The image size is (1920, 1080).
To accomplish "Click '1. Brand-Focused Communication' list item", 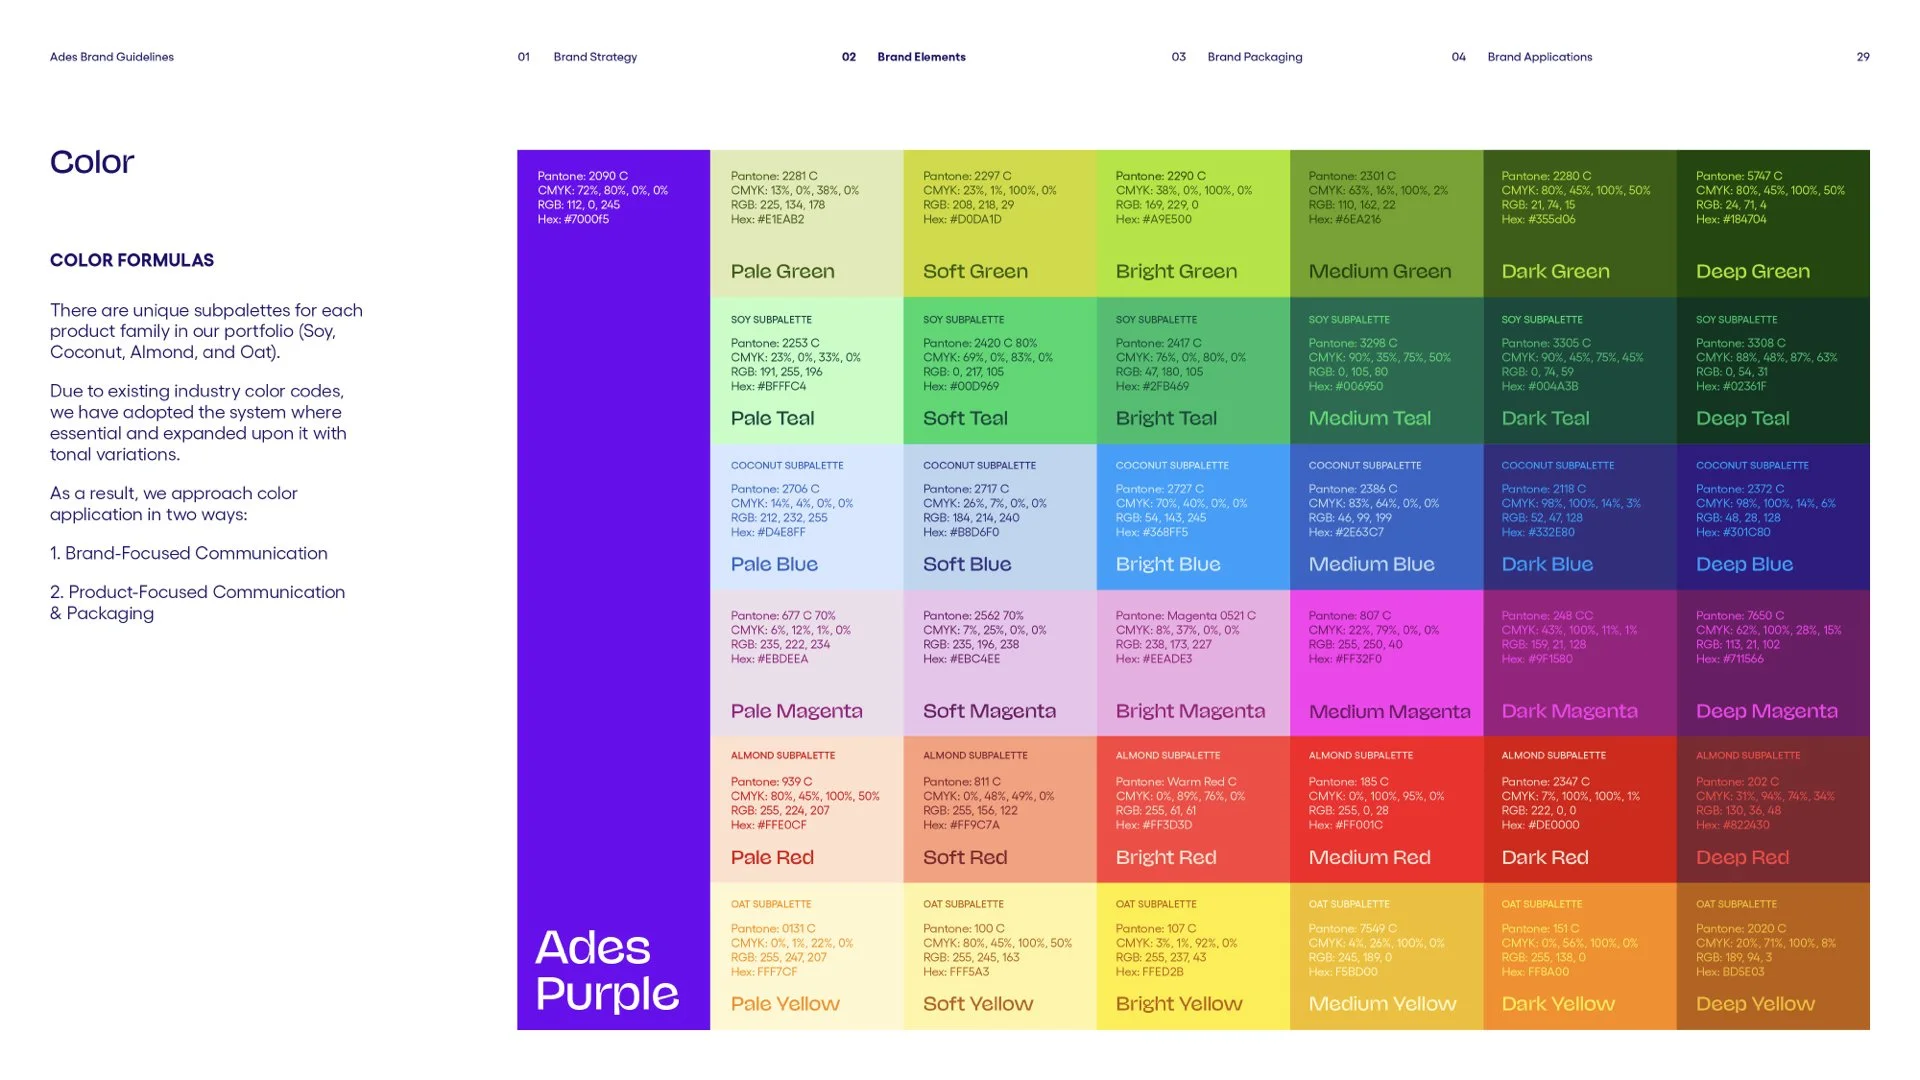I will pos(189,553).
